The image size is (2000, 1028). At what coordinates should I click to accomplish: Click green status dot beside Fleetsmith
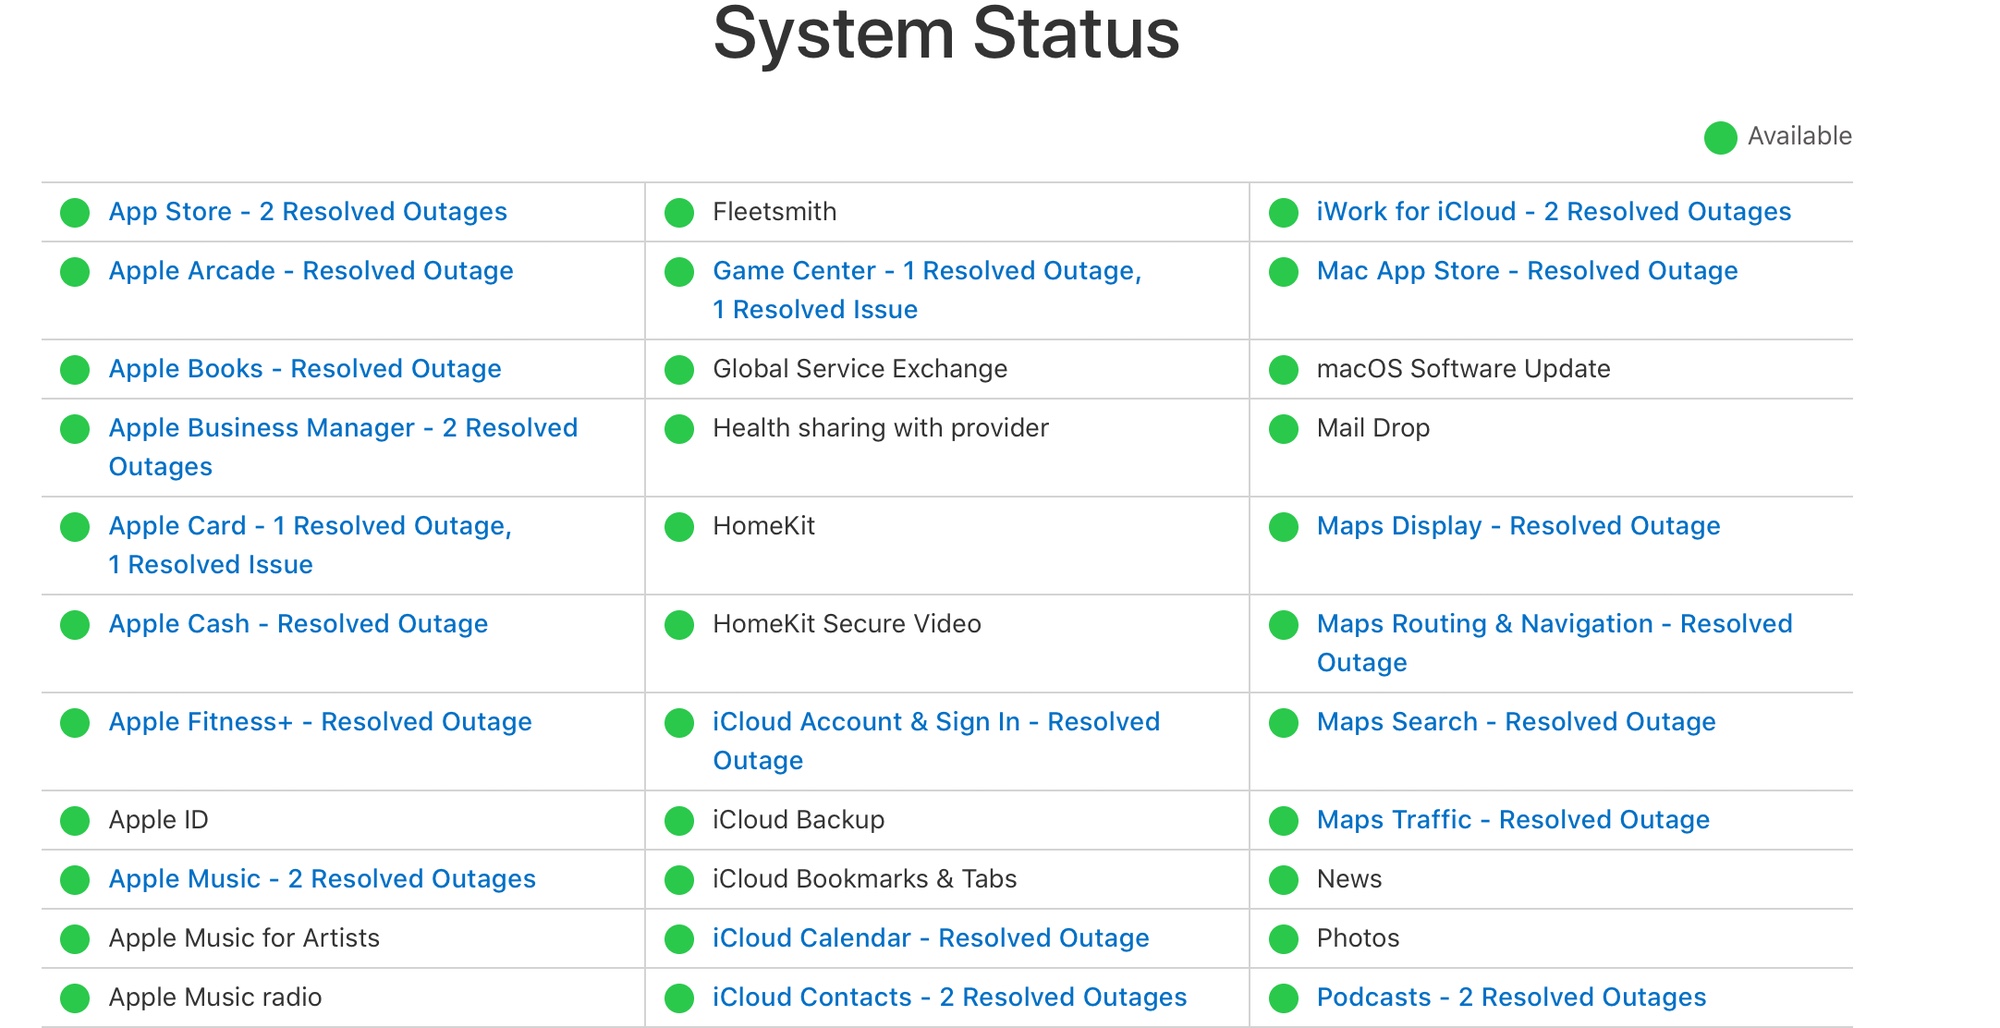(679, 213)
